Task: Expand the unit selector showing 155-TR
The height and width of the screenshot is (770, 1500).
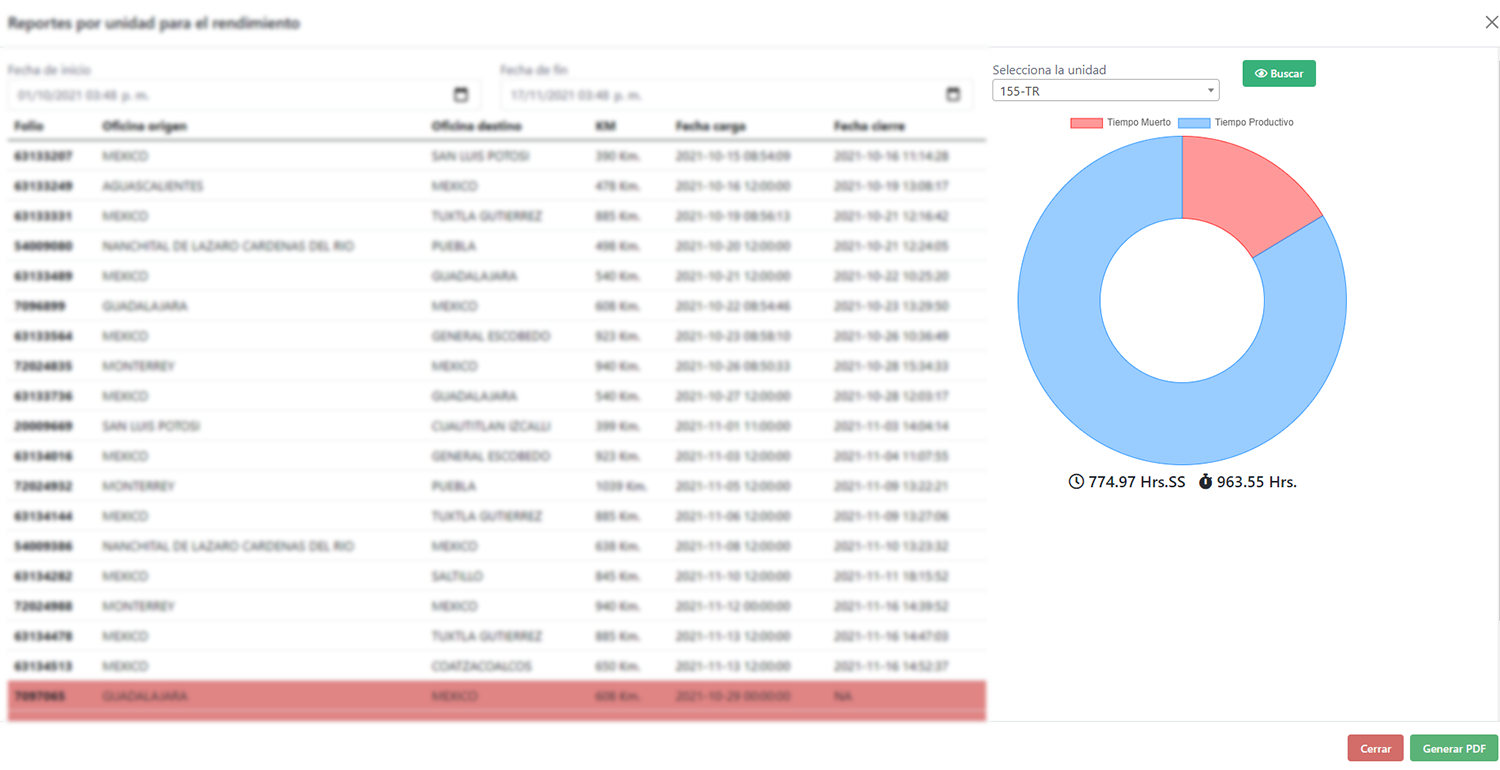Action: [1105, 91]
